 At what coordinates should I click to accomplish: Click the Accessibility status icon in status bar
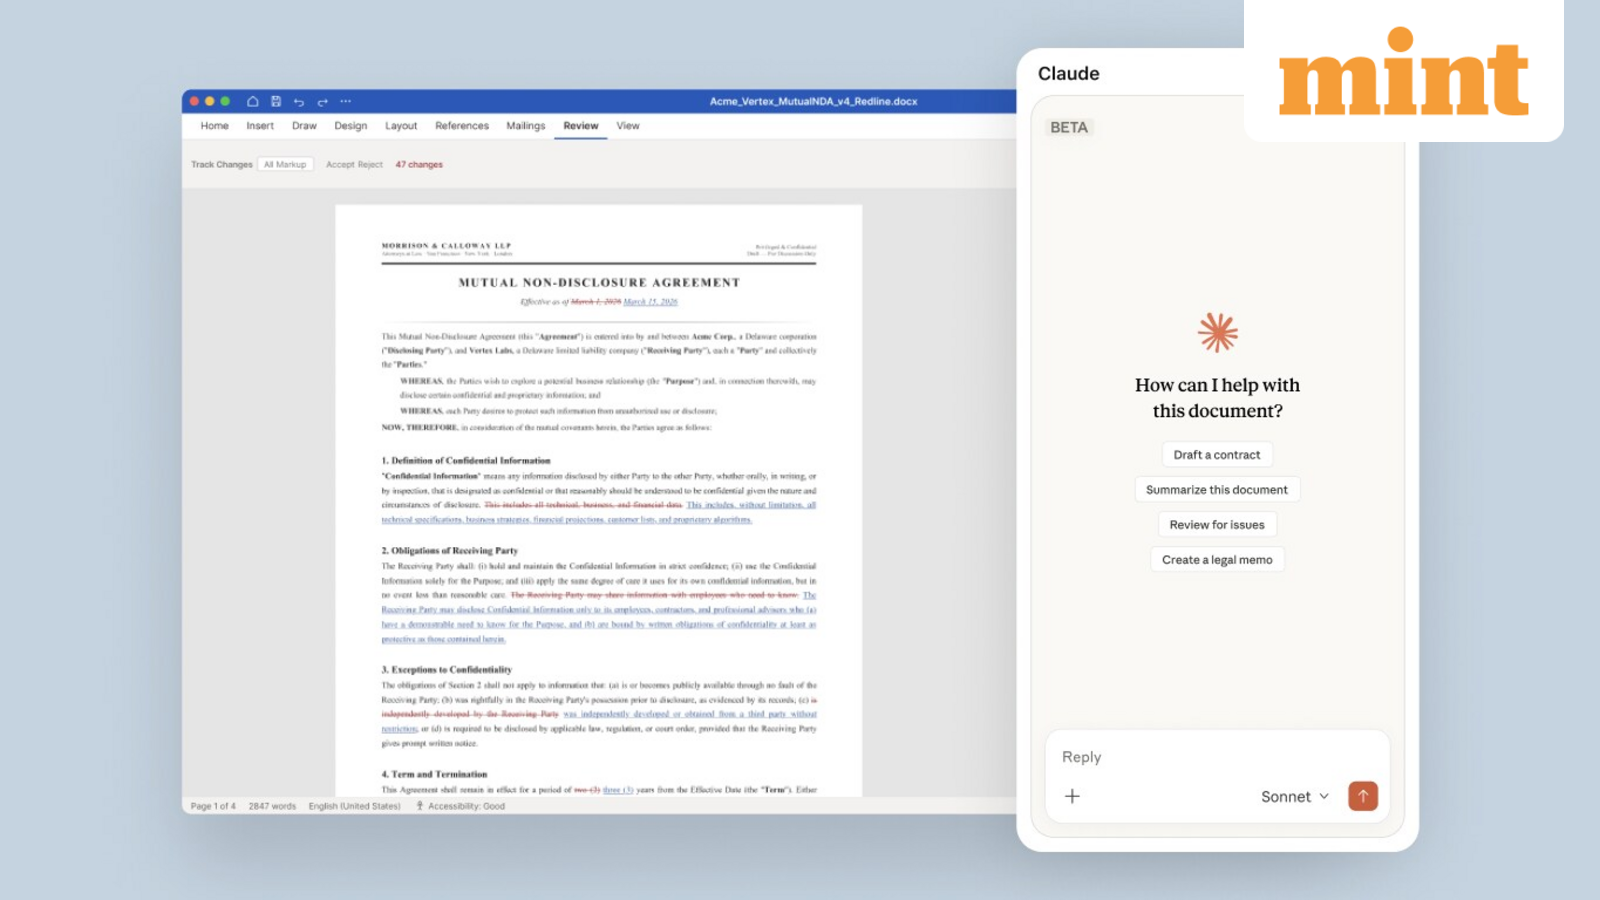(x=420, y=806)
